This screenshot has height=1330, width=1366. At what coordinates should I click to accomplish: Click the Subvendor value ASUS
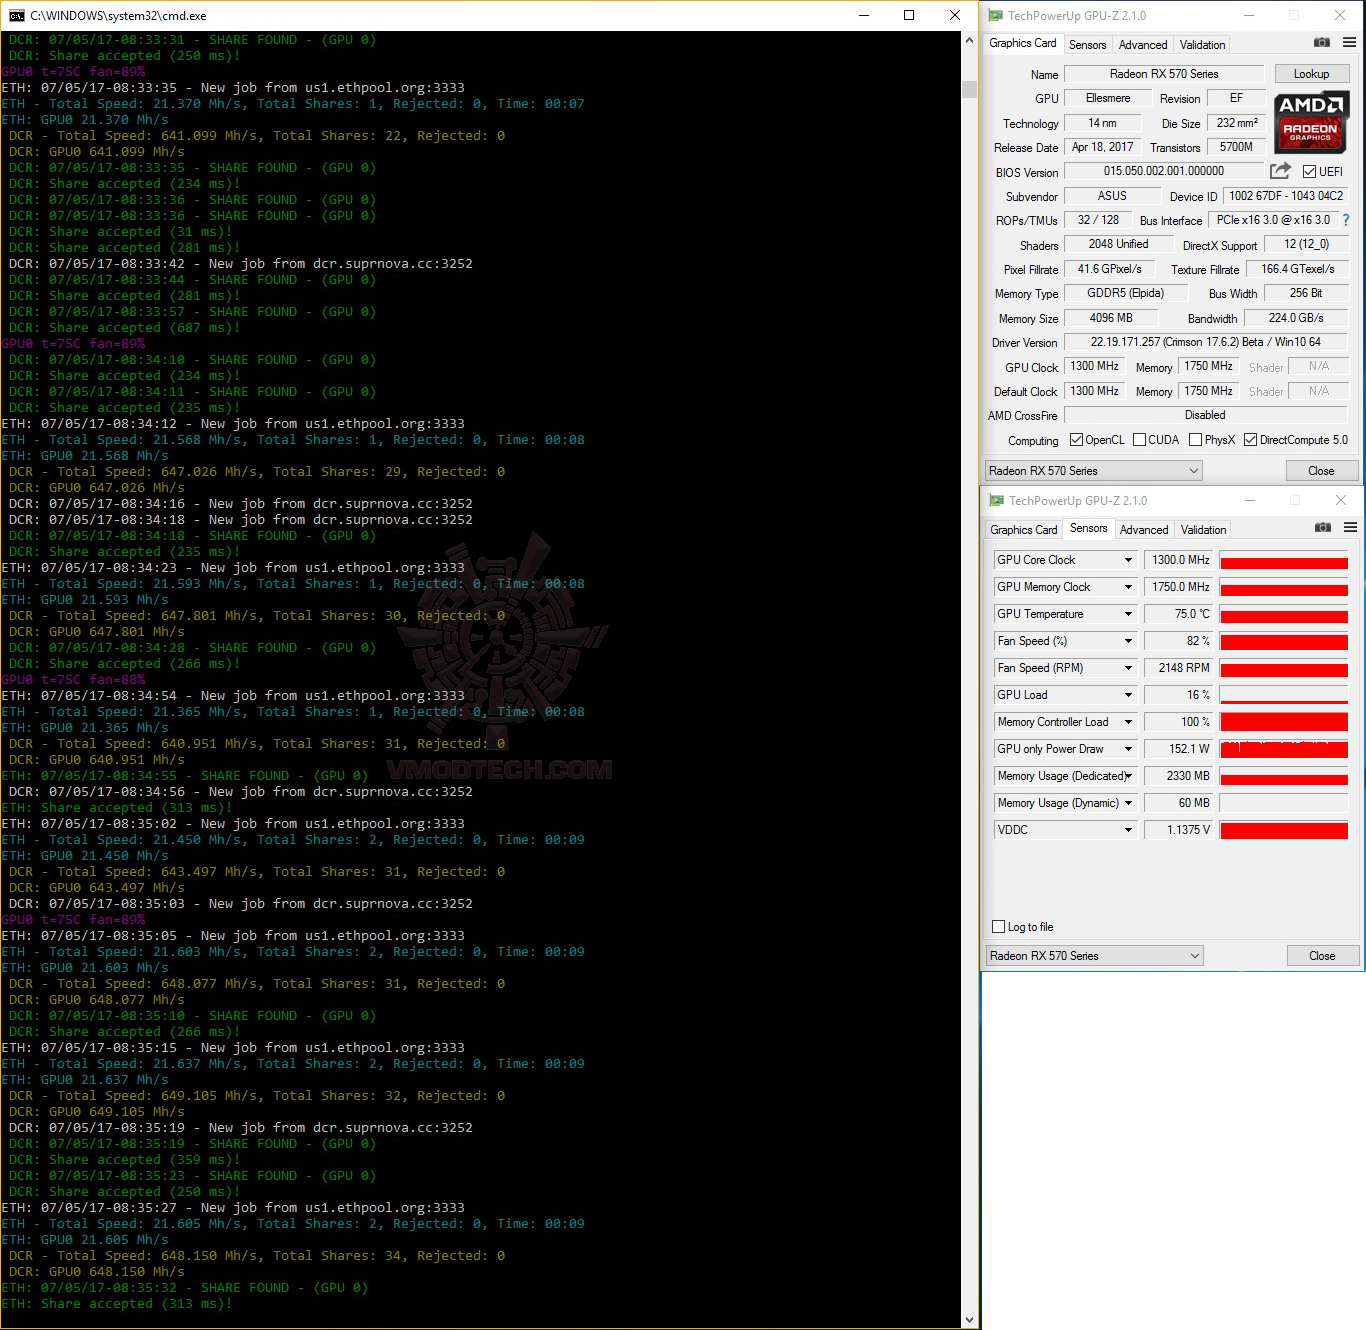coord(1112,196)
